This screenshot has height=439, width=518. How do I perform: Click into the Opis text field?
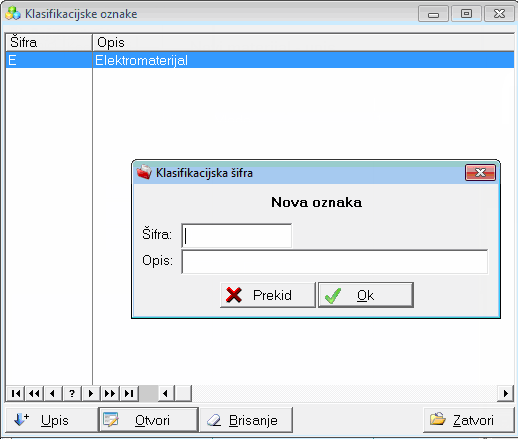pyautogui.click(x=335, y=262)
